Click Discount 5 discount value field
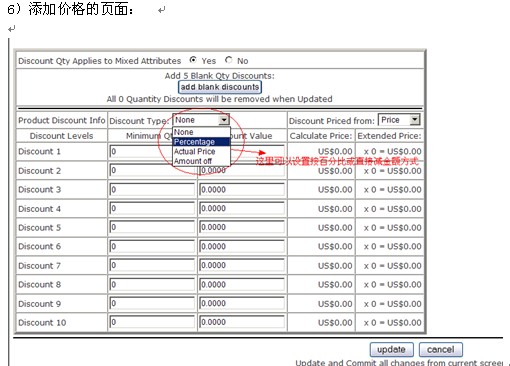 [242, 227]
